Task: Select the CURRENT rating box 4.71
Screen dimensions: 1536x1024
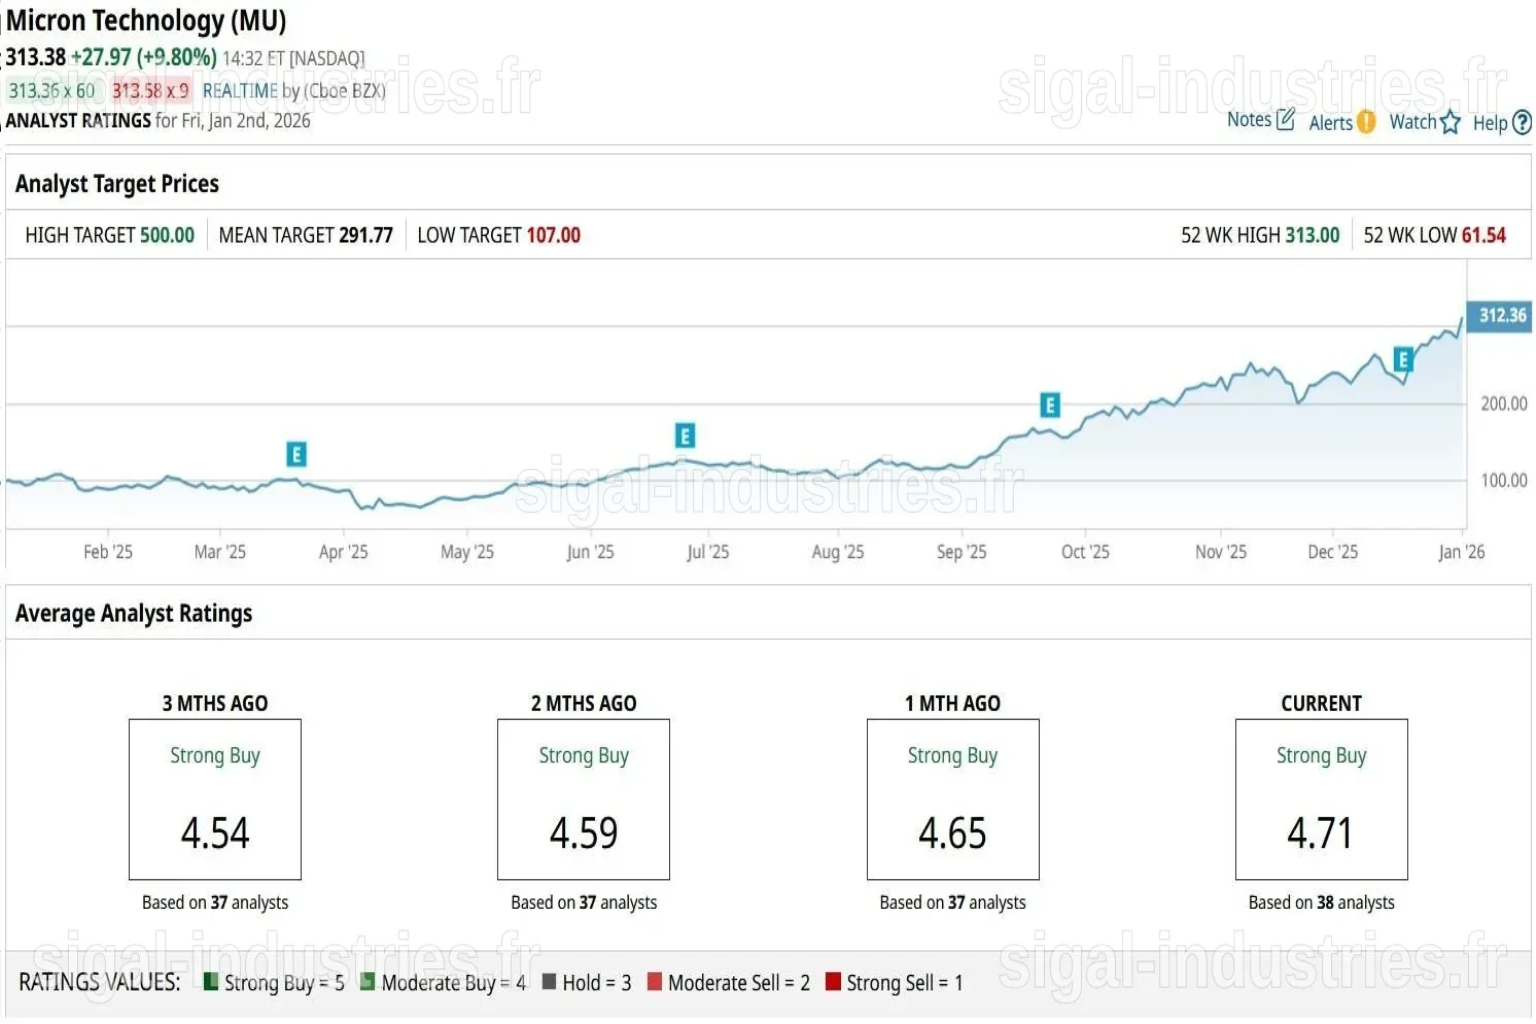Action: pos(1321,800)
